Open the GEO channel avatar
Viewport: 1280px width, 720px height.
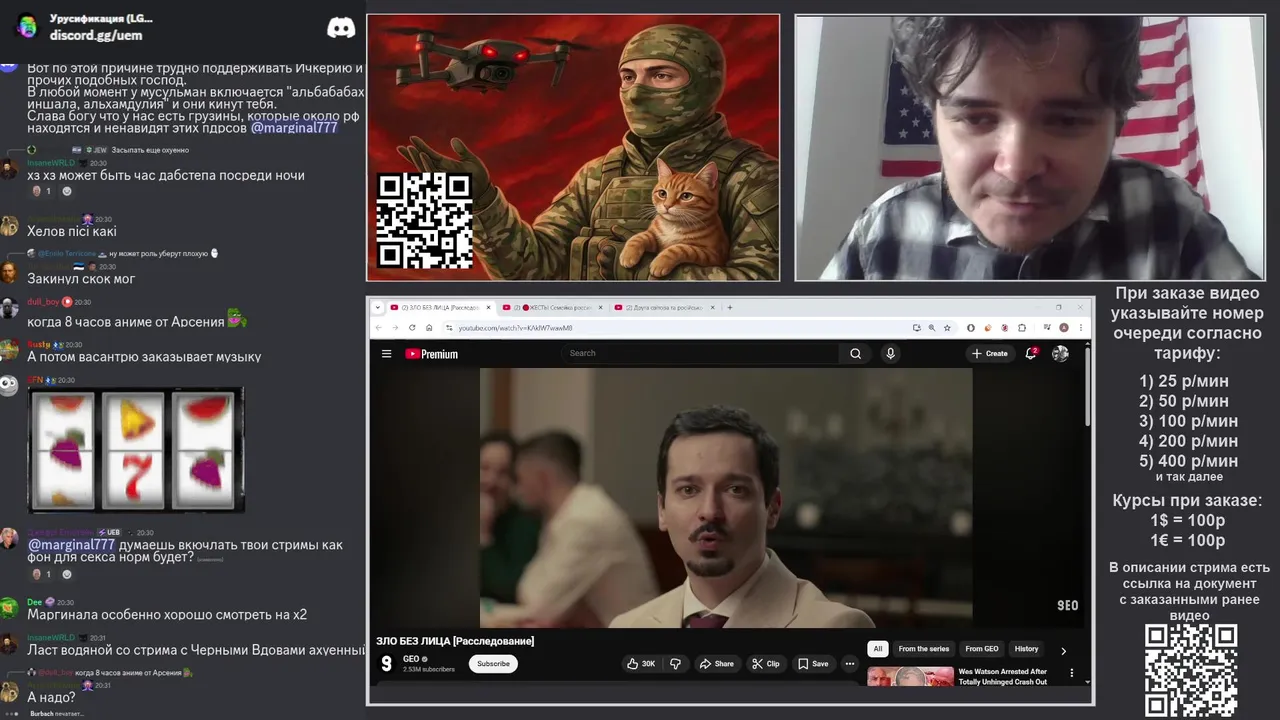tap(387, 664)
